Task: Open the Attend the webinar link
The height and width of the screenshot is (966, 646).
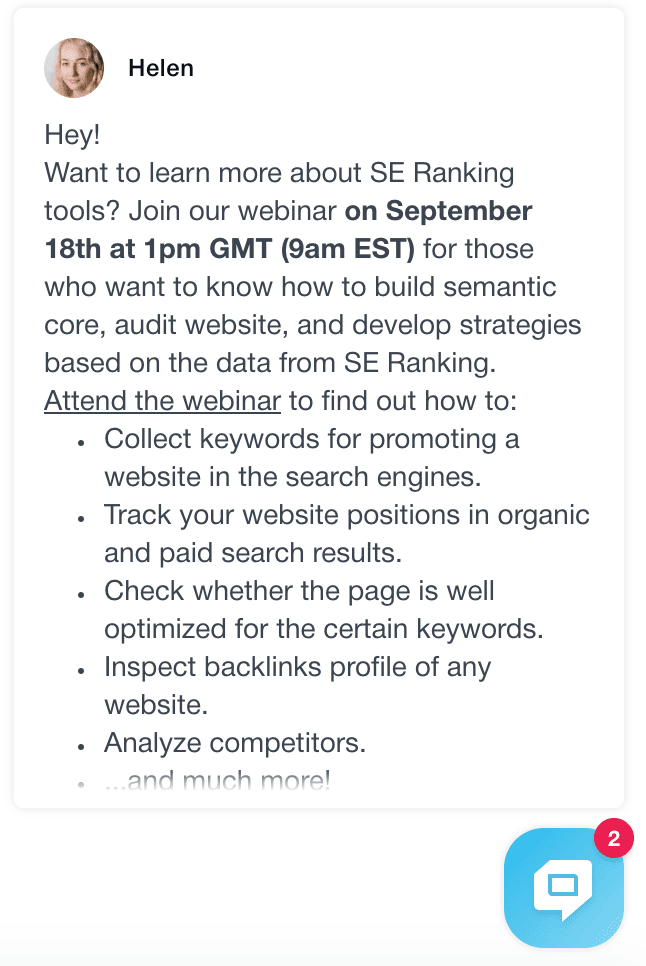Action: pyautogui.click(x=163, y=400)
